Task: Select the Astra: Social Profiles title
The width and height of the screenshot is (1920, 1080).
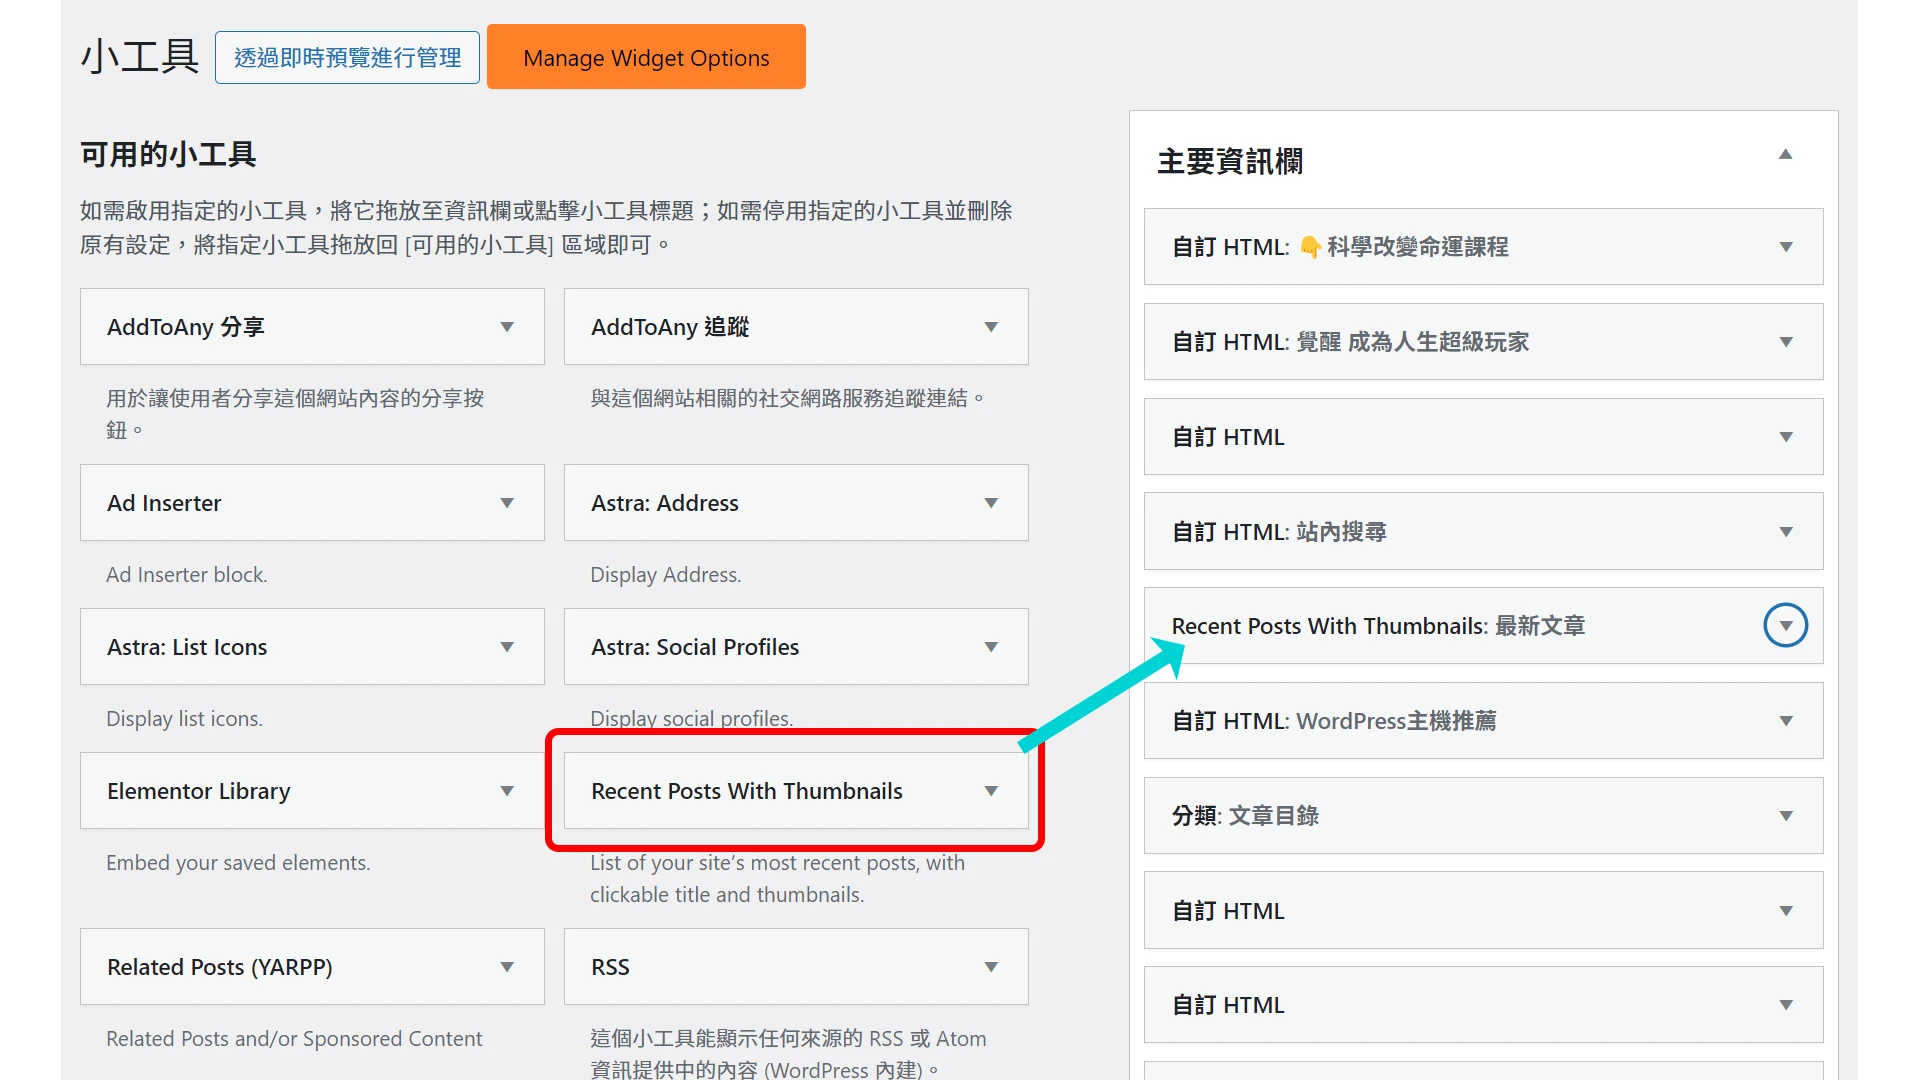Action: point(695,647)
